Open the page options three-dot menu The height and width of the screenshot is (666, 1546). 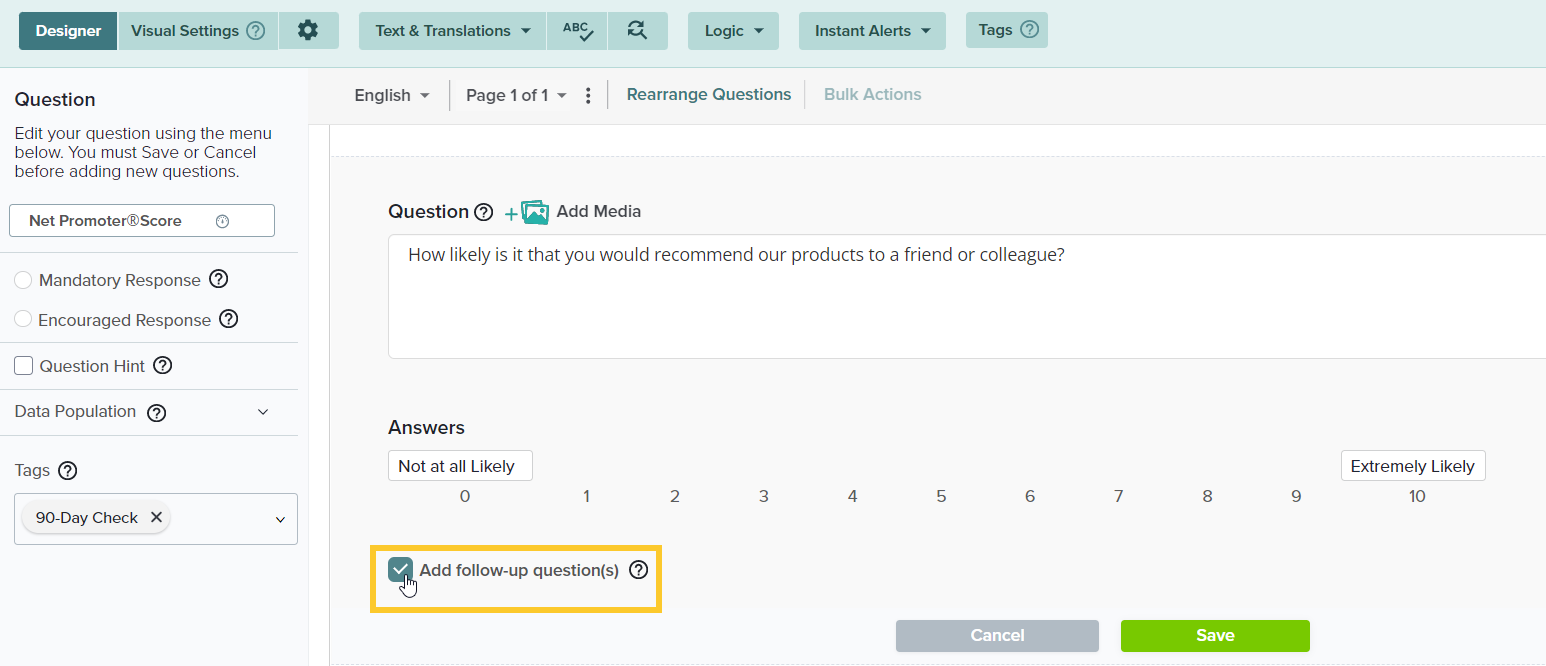(x=588, y=95)
